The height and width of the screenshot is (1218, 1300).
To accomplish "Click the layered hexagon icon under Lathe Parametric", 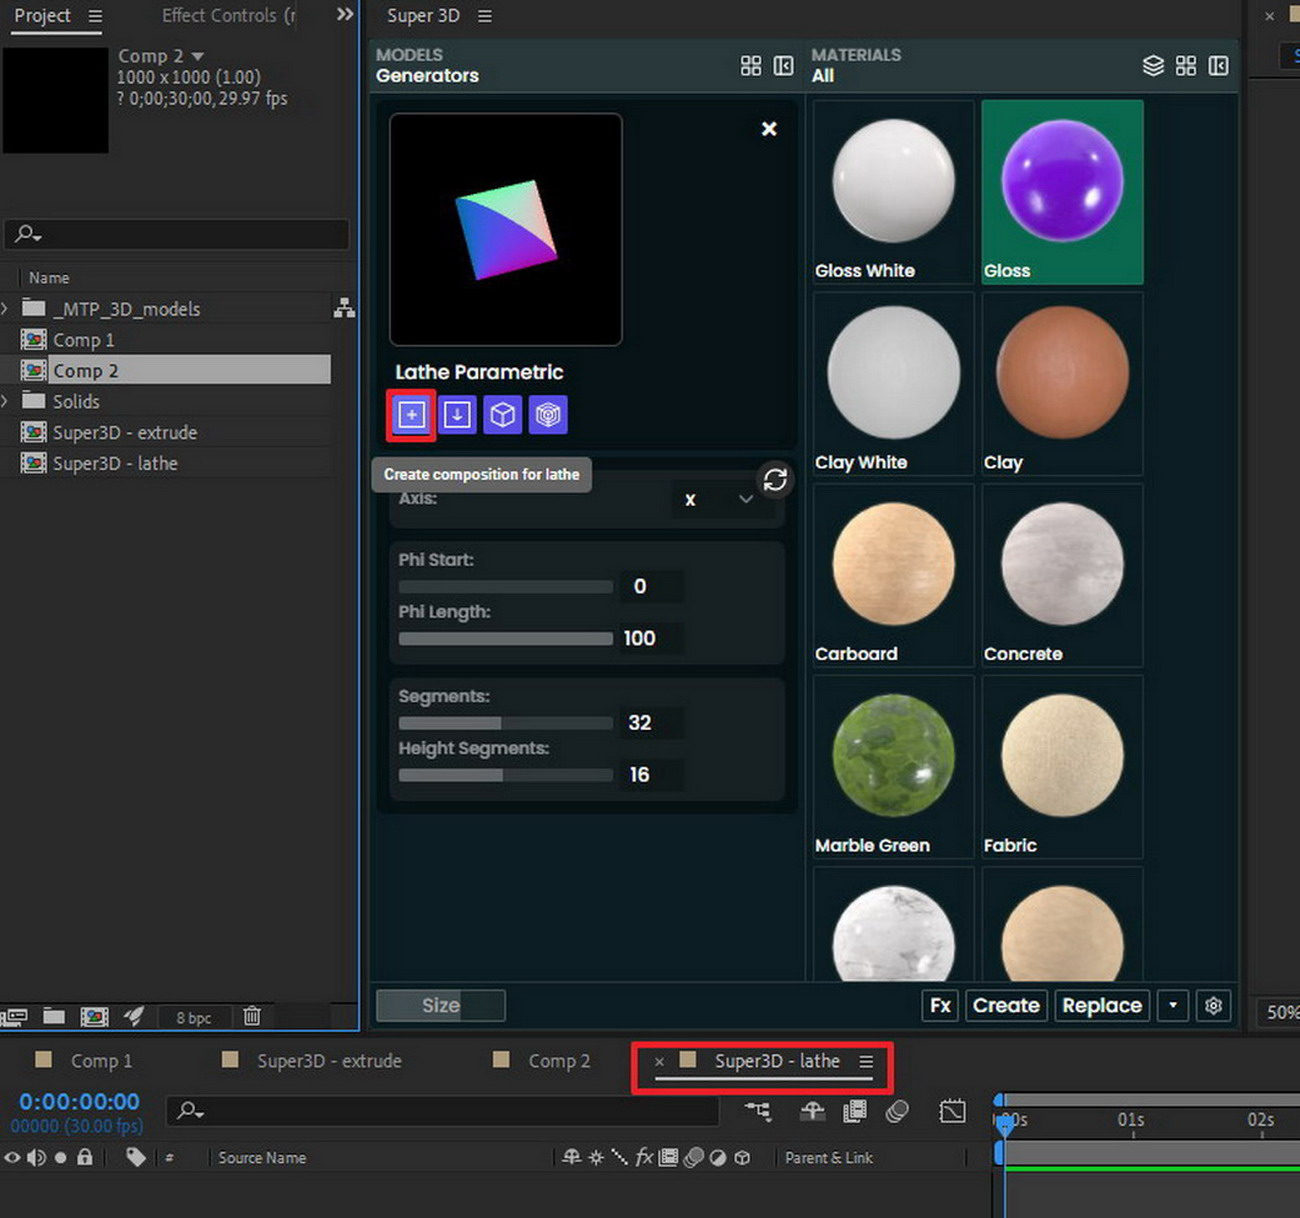I will (548, 414).
